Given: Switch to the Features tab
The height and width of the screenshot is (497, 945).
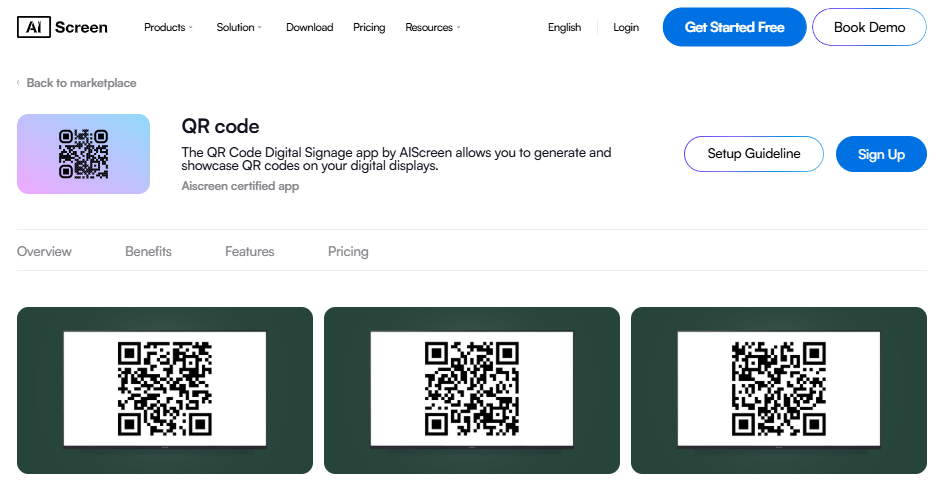Looking at the screenshot, I should (x=250, y=251).
